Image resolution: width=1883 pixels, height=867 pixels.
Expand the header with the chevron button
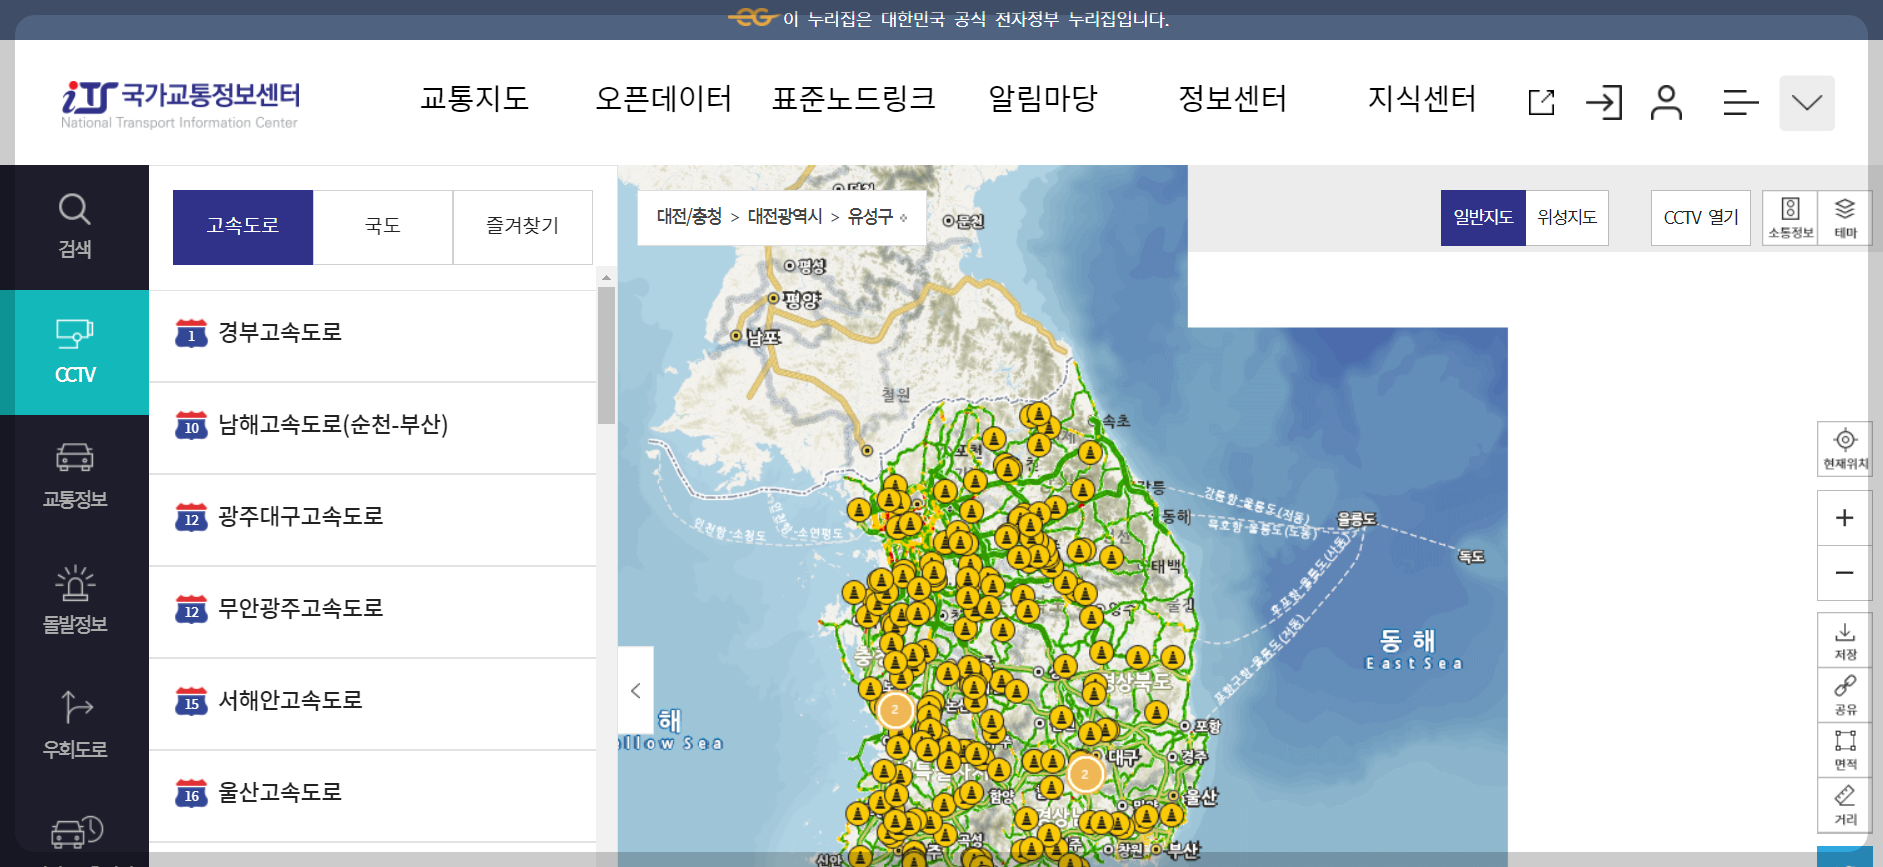tap(1806, 103)
